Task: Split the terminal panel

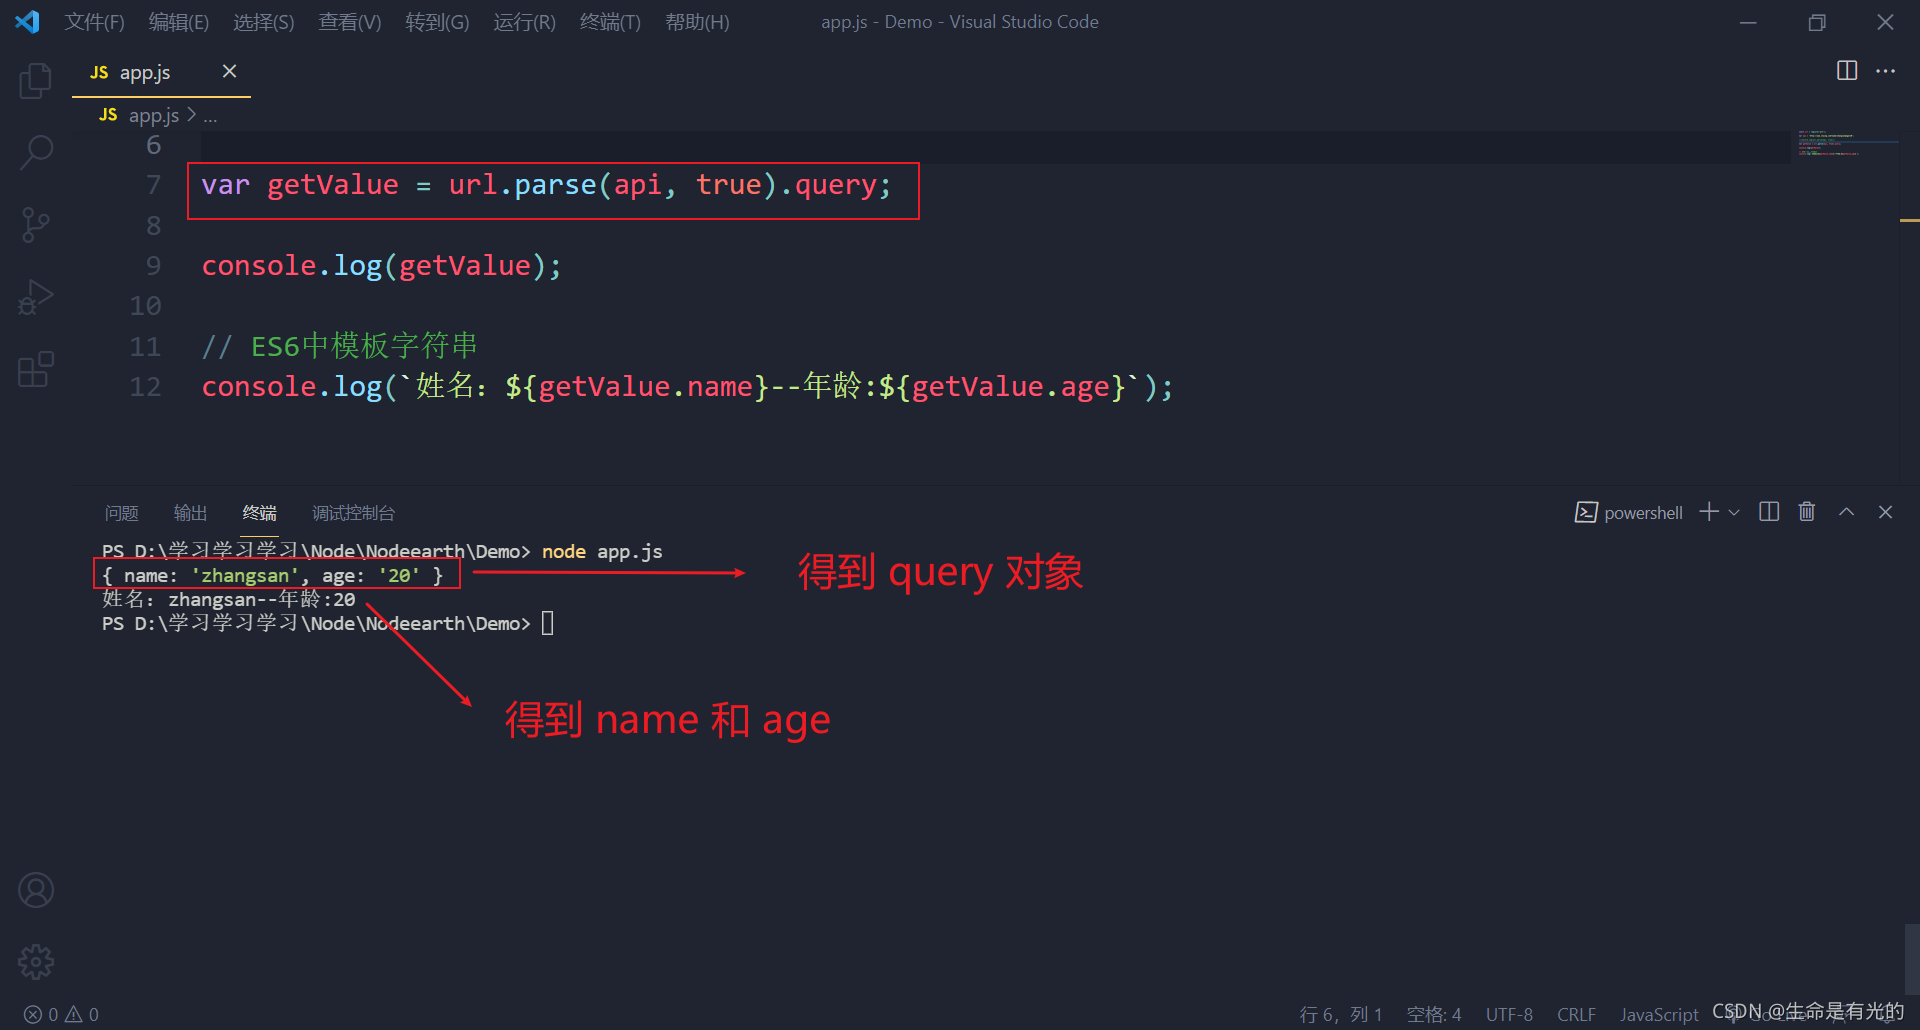Action: pos(1769,512)
